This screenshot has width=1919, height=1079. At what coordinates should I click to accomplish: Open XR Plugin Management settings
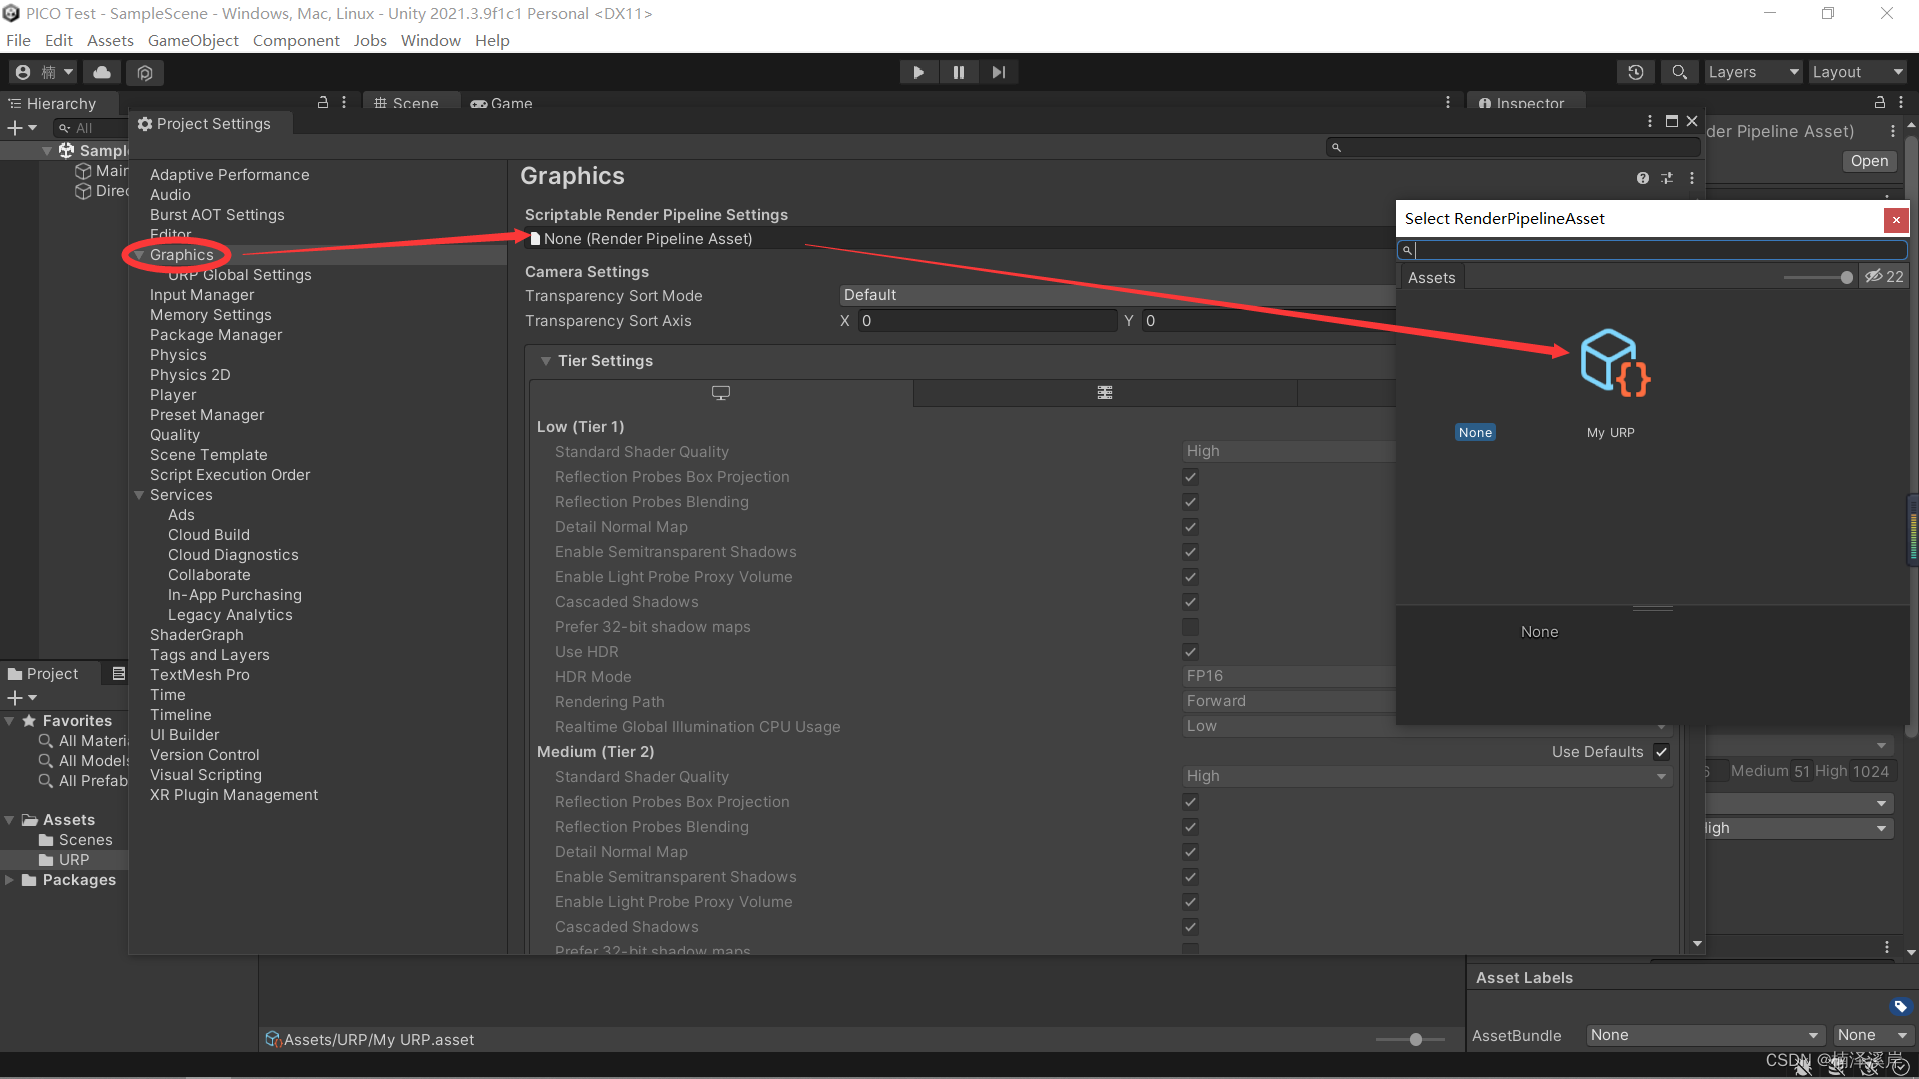[234, 795]
